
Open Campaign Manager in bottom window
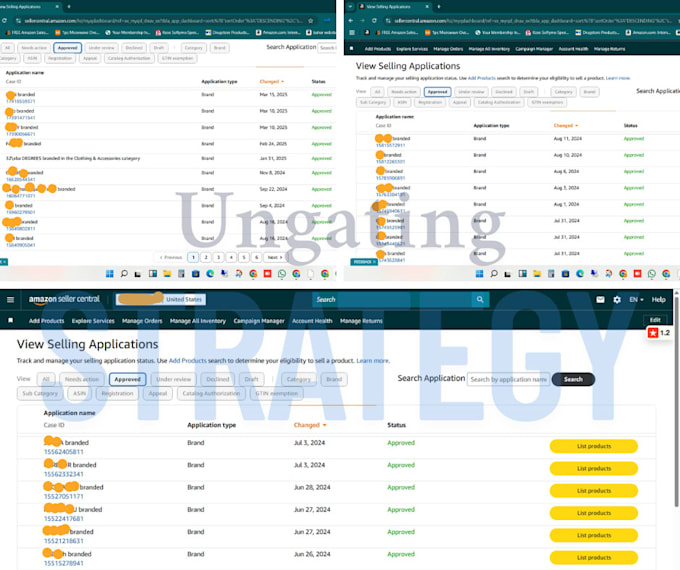tap(259, 321)
